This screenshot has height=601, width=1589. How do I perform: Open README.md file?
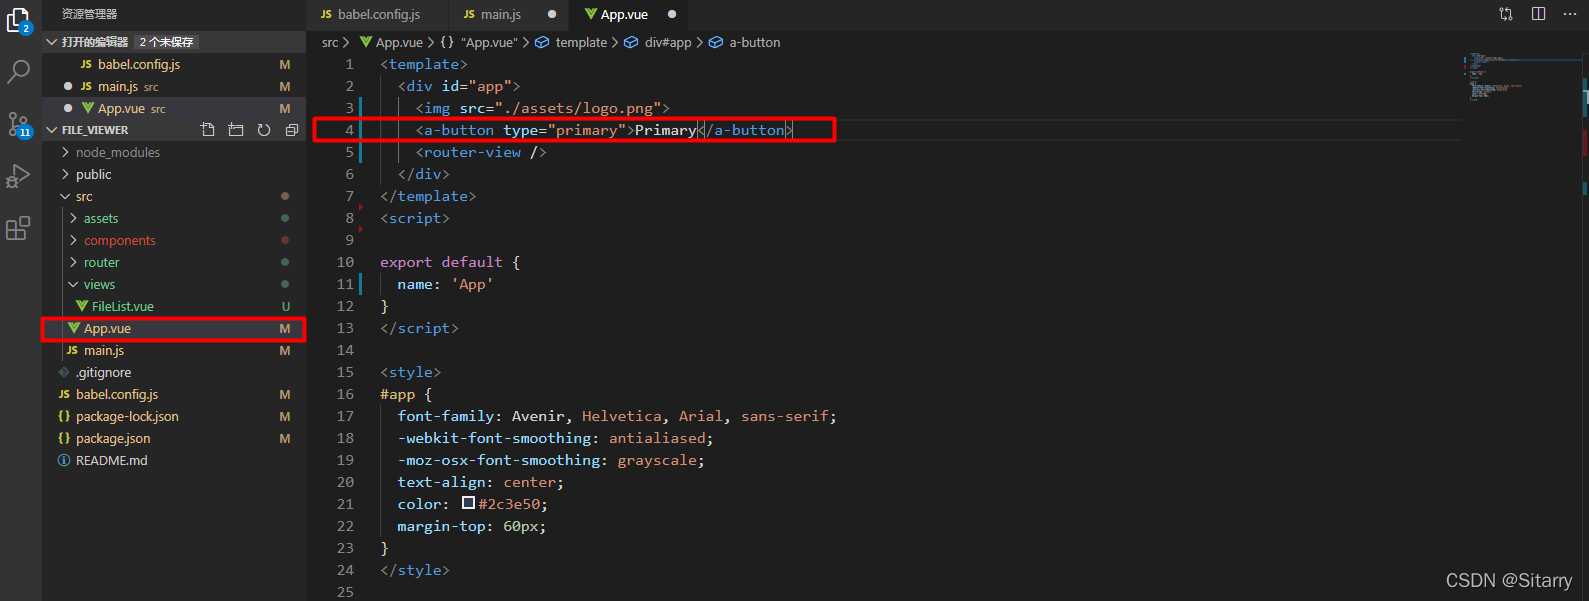click(173, 460)
